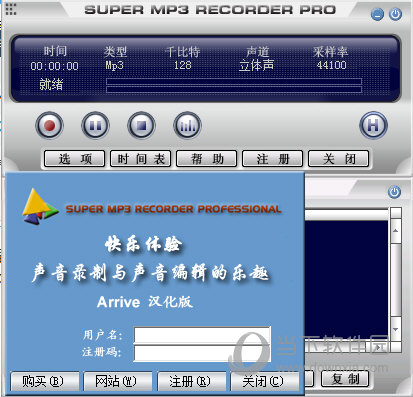This screenshot has width=413, height=397.
Task: Click the 00:00:00 time display
Action: click(54, 66)
